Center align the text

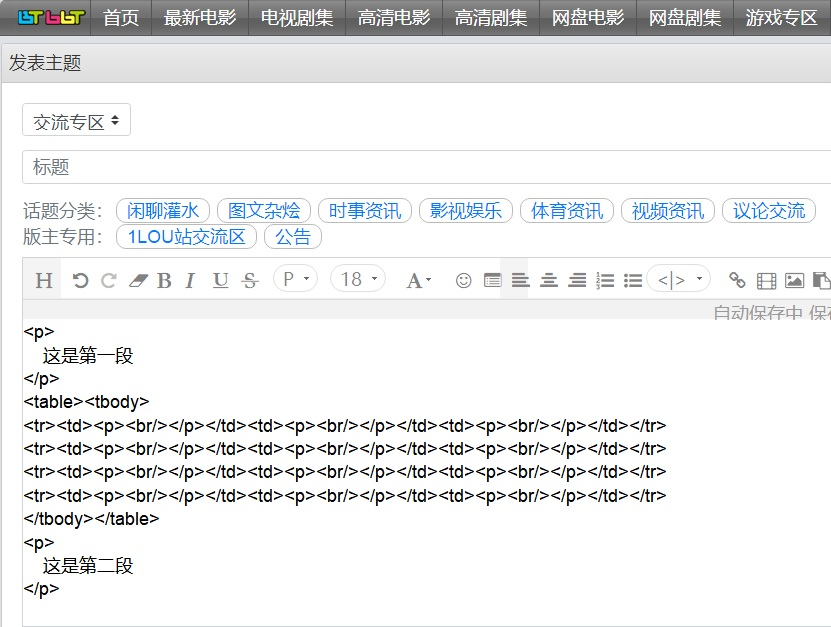549,280
